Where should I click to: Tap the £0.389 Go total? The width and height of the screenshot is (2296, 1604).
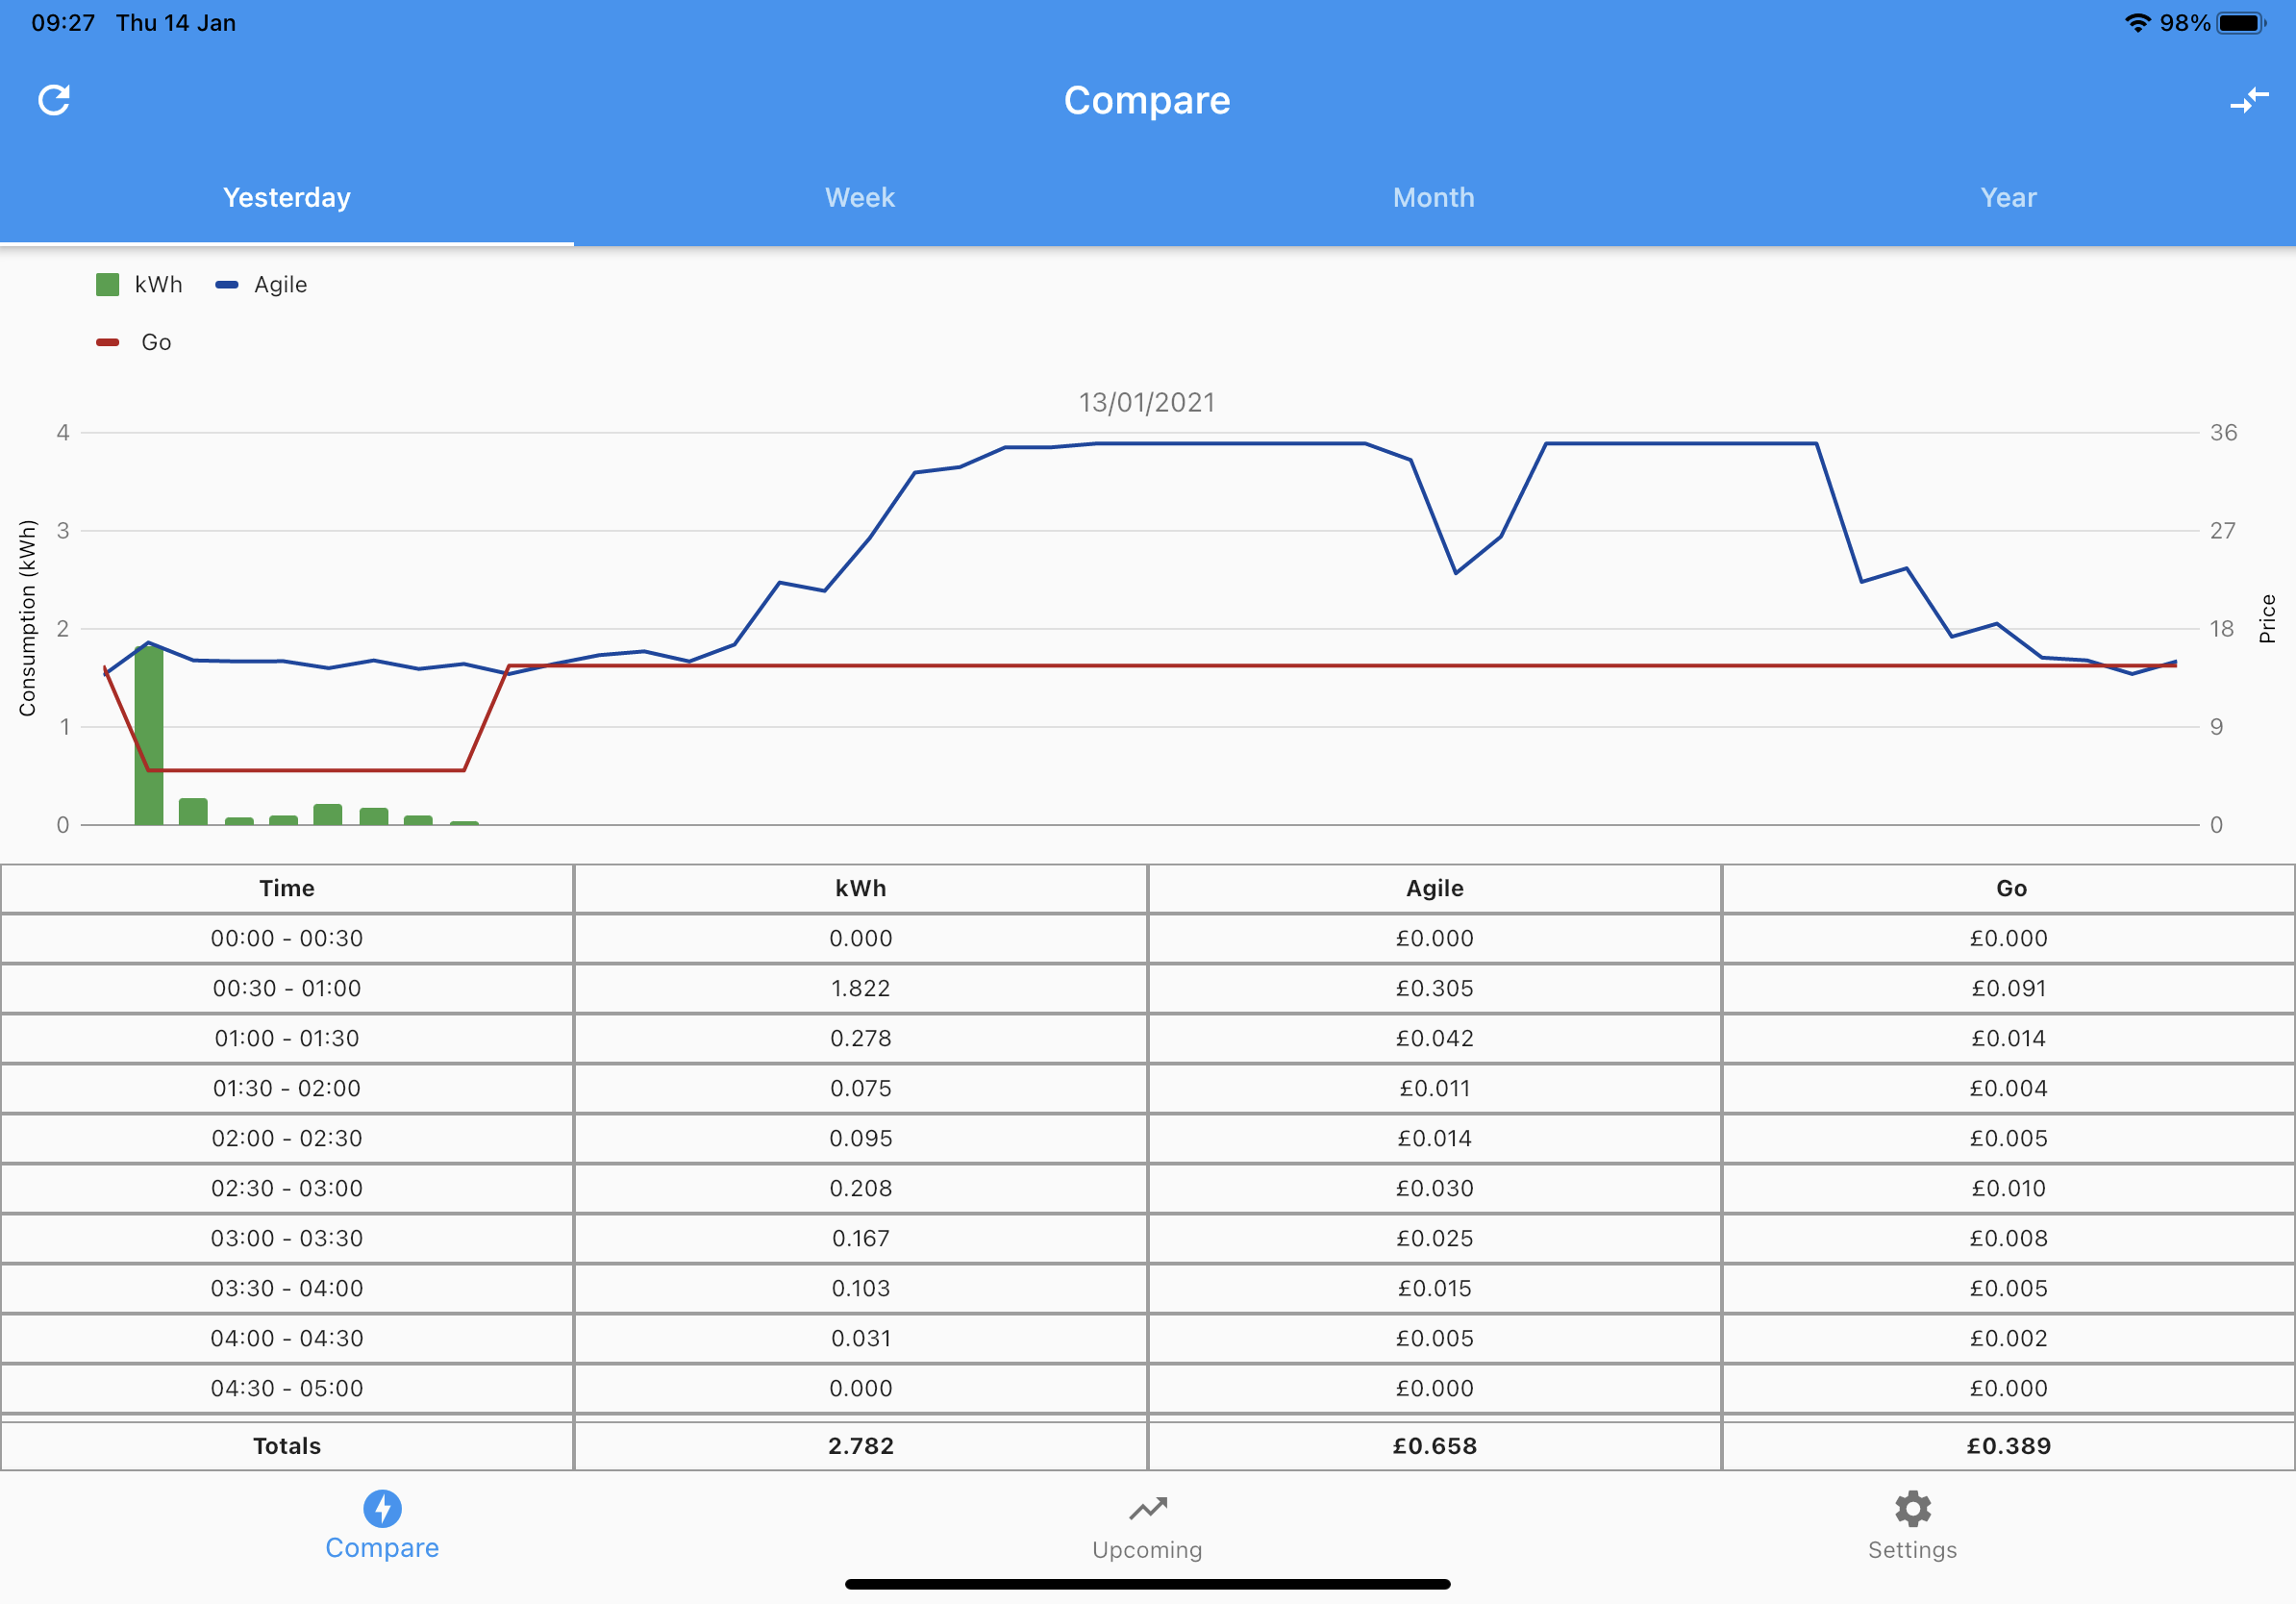[x=2009, y=1445]
